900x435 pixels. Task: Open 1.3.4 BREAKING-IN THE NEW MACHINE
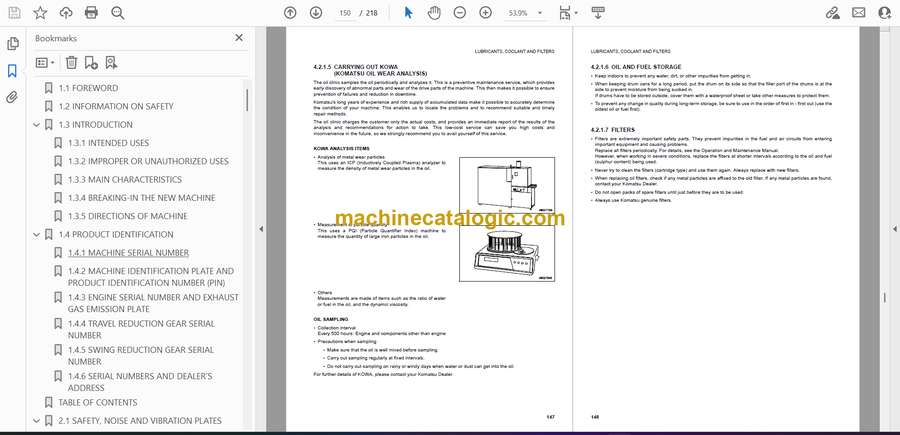tap(142, 197)
